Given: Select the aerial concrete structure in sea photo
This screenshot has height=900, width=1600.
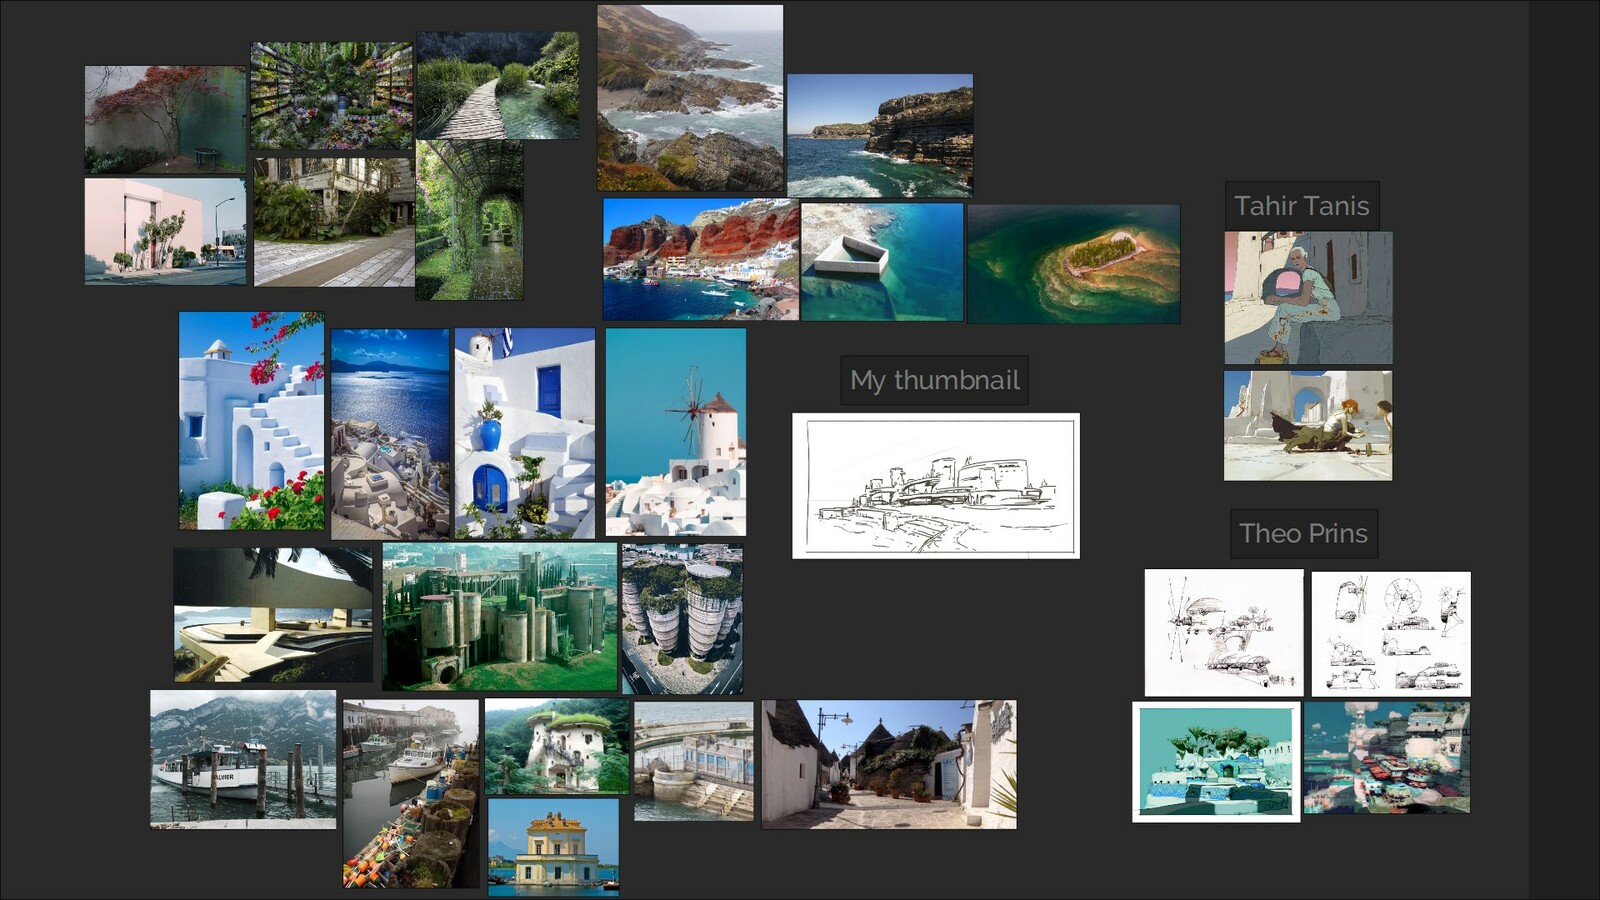Looking at the screenshot, I should pos(882,262).
